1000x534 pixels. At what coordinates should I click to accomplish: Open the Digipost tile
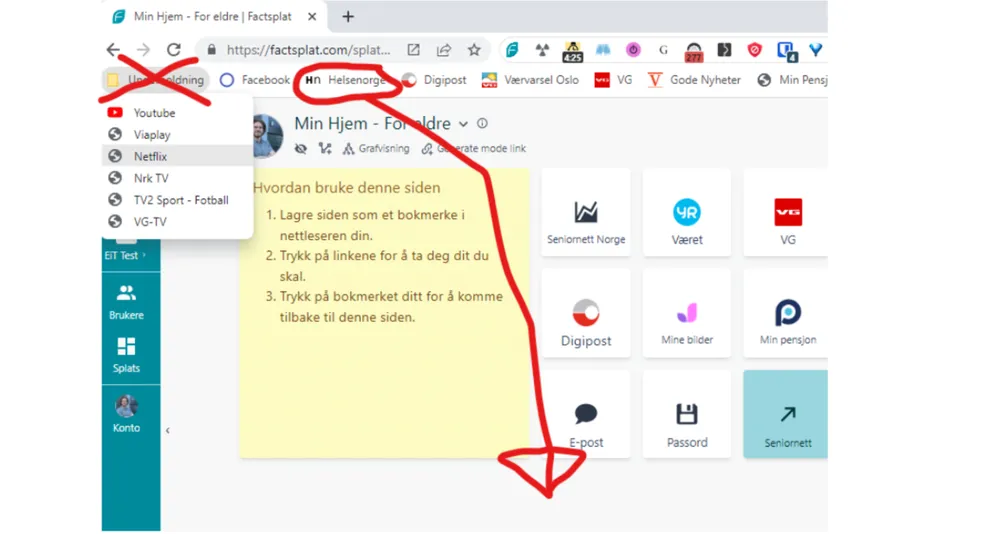tap(585, 321)
